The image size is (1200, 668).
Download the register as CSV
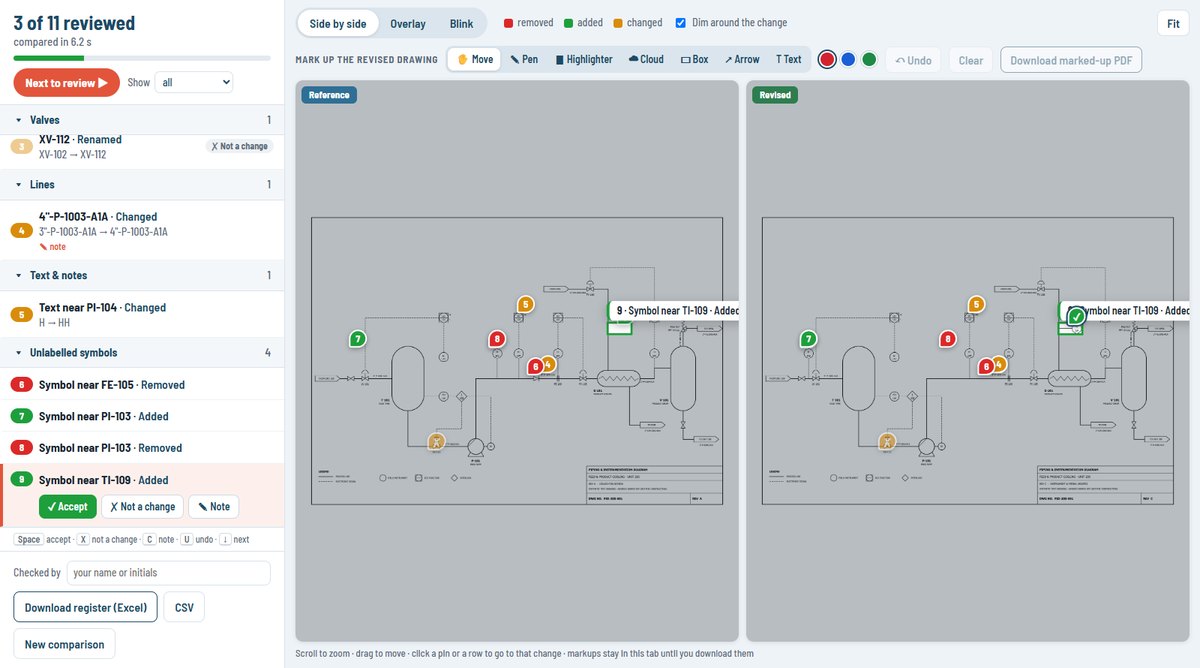click(184, 607)
